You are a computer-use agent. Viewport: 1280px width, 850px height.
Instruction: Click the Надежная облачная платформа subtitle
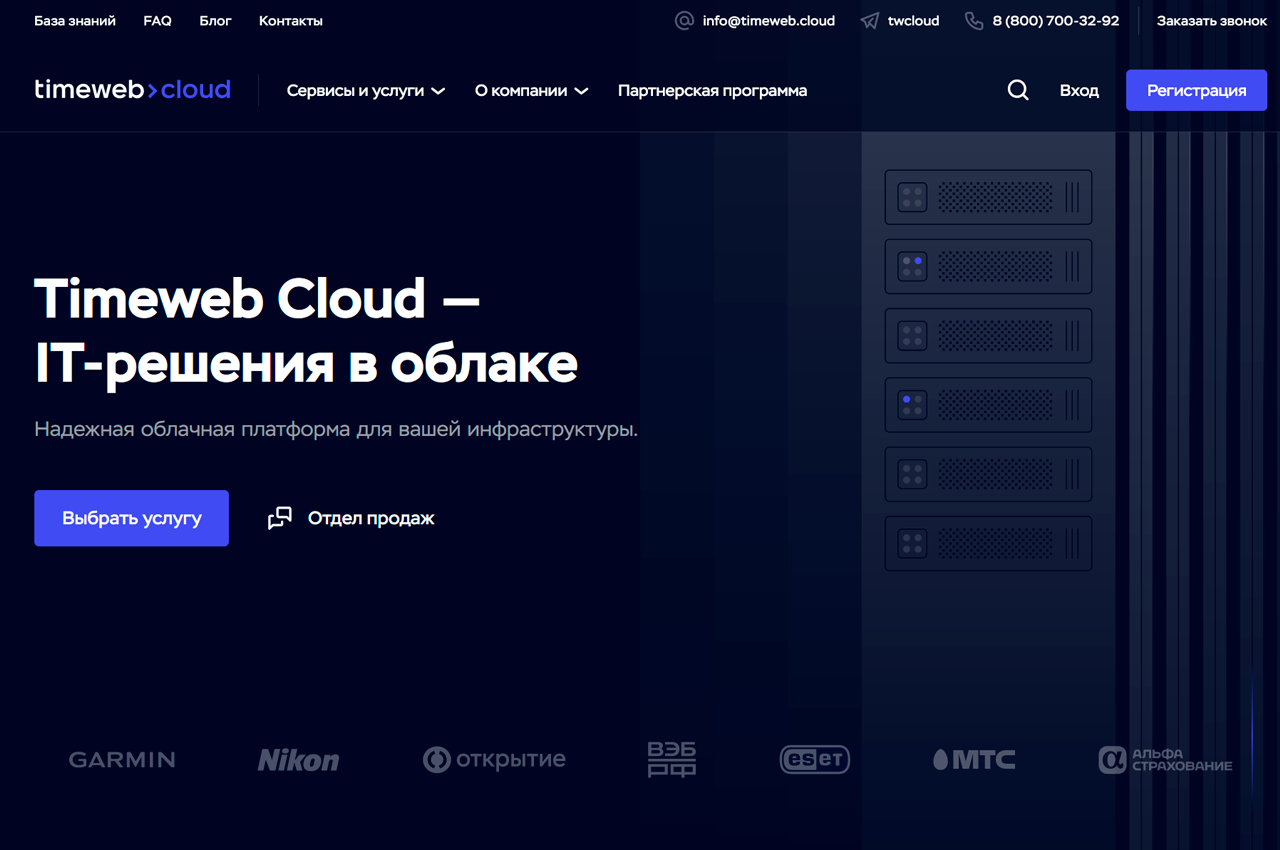pos(336,430)
